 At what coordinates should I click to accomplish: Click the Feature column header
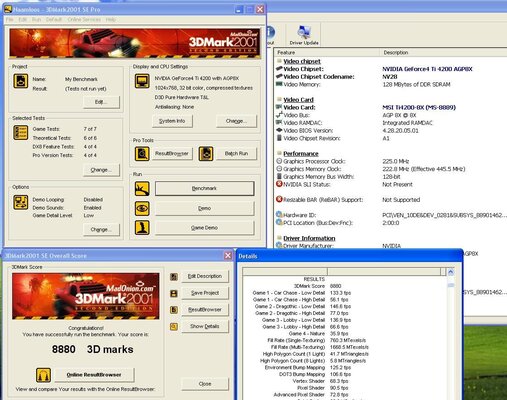coord(327,52)
